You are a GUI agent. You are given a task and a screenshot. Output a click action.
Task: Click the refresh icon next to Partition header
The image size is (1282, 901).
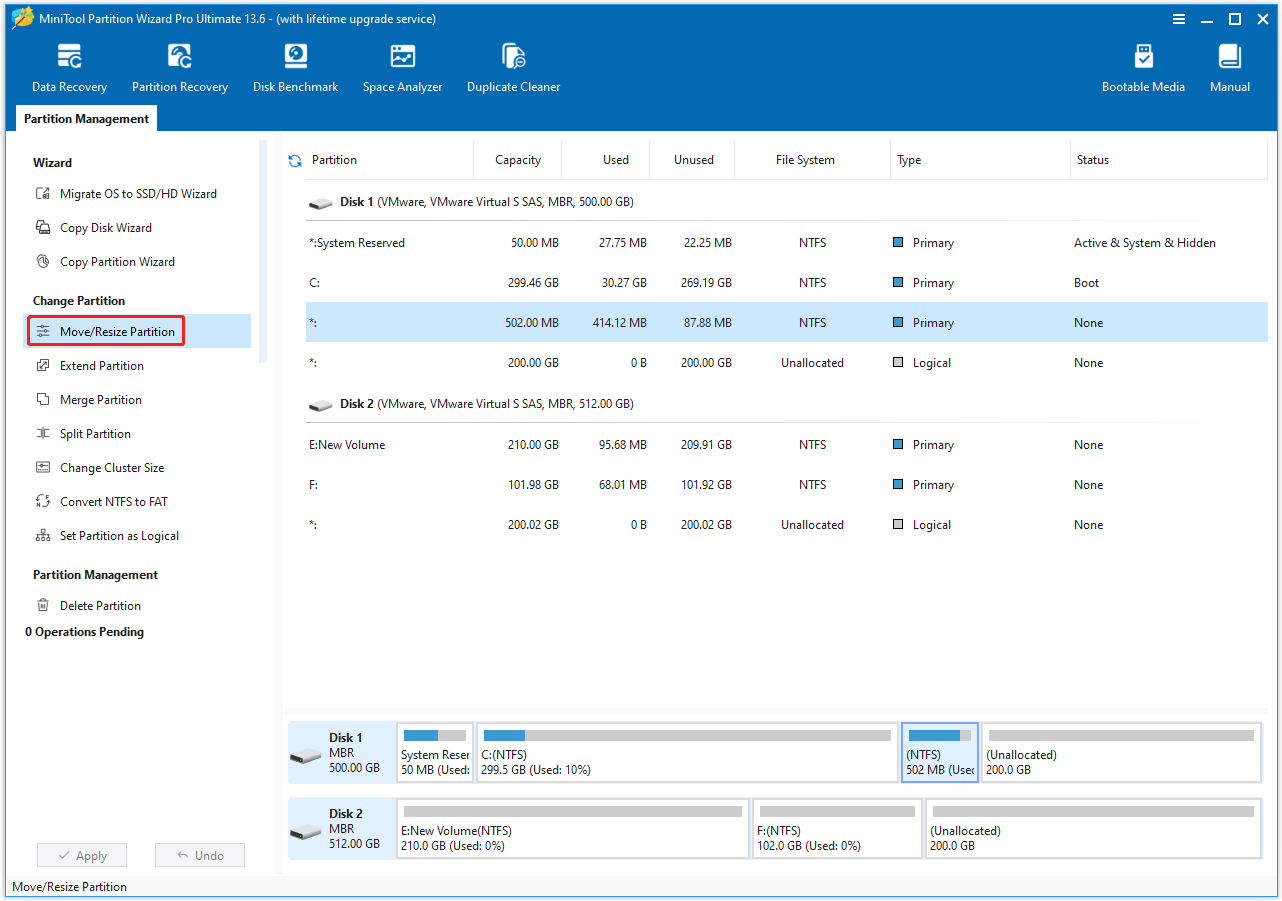(295, 160)
